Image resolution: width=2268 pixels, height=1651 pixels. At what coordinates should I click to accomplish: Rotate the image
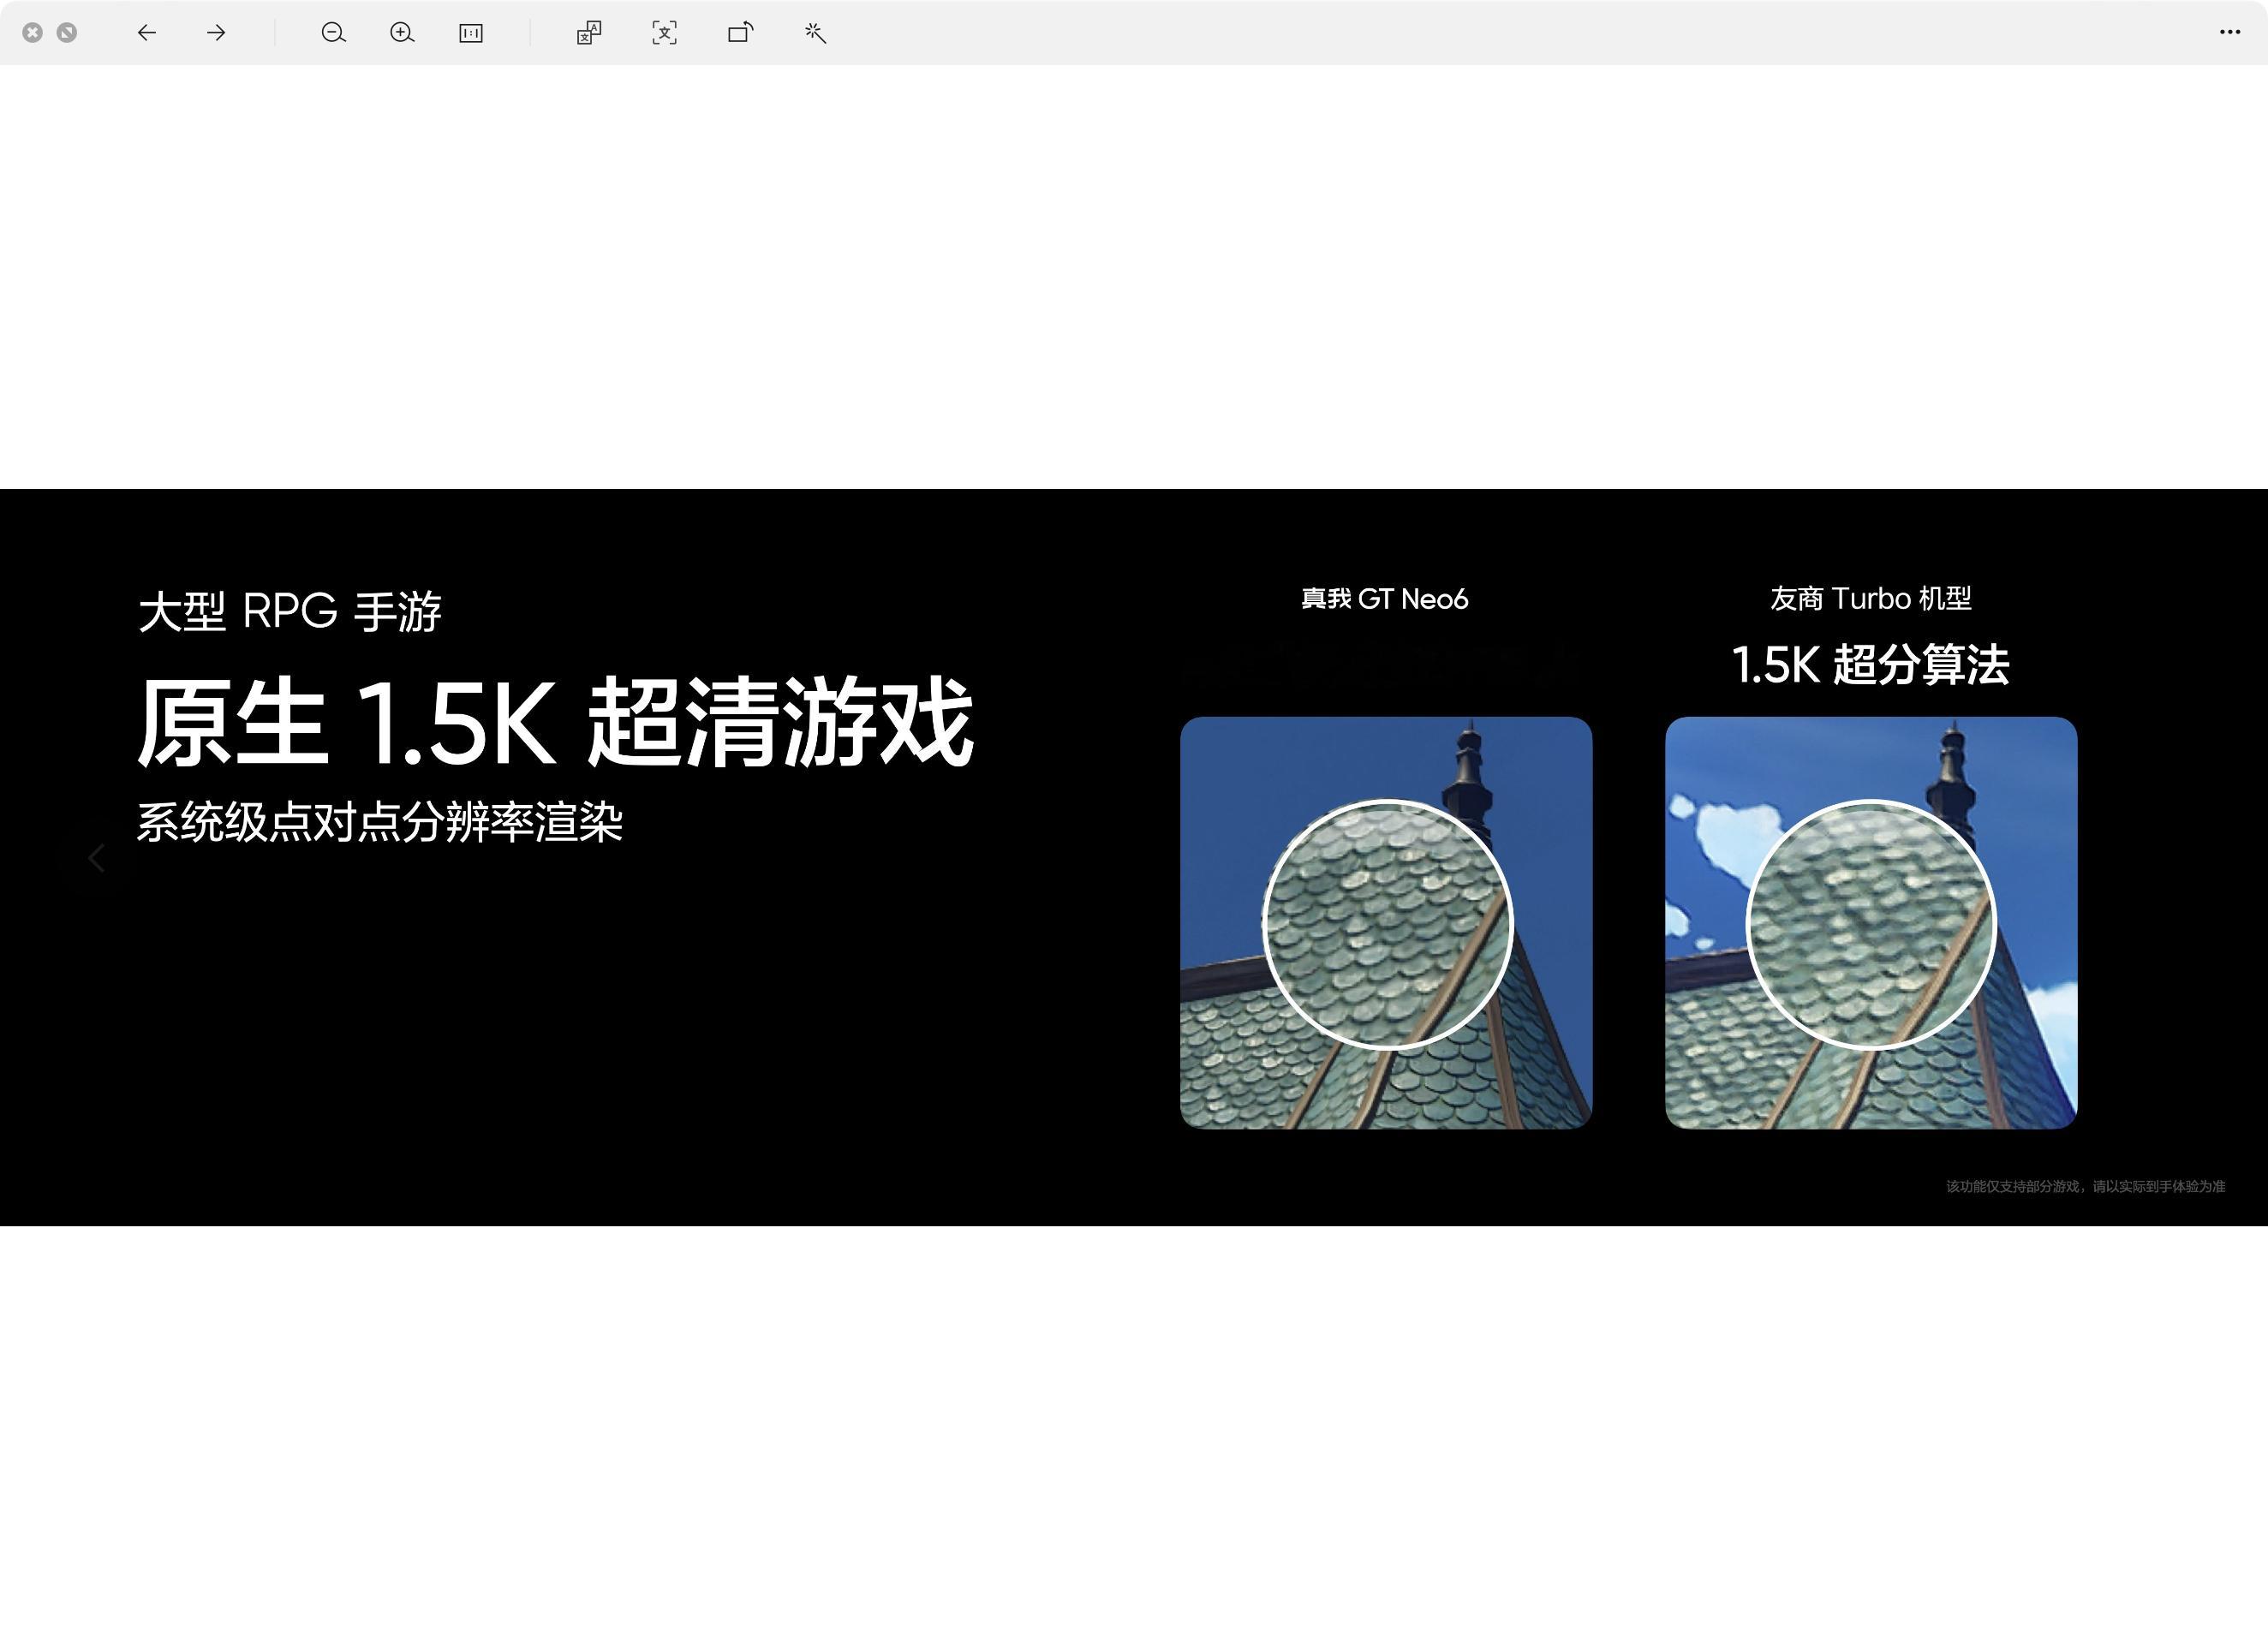pyautogui.click(x=740, y=33)
